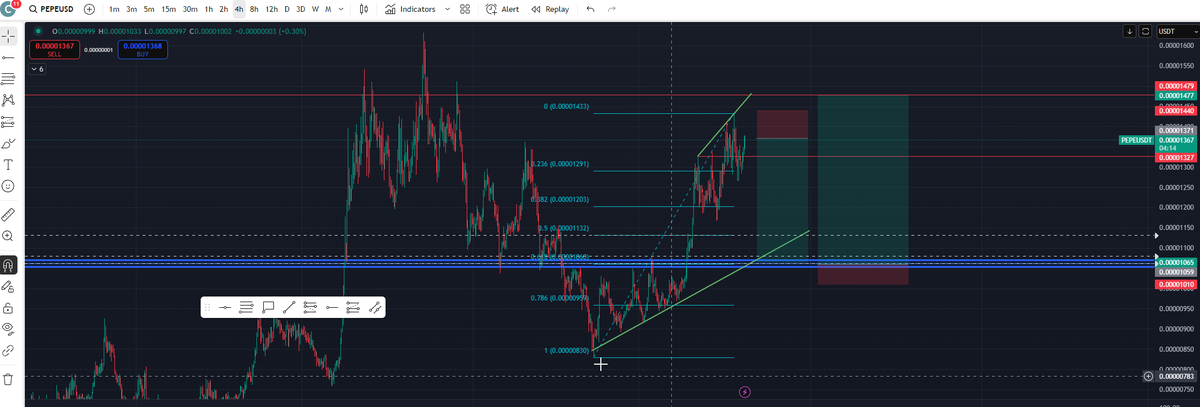The height and width of the screenshot is (407, 1200).
Task: Select the trend line favorite tool
Action: pos(288,308)
